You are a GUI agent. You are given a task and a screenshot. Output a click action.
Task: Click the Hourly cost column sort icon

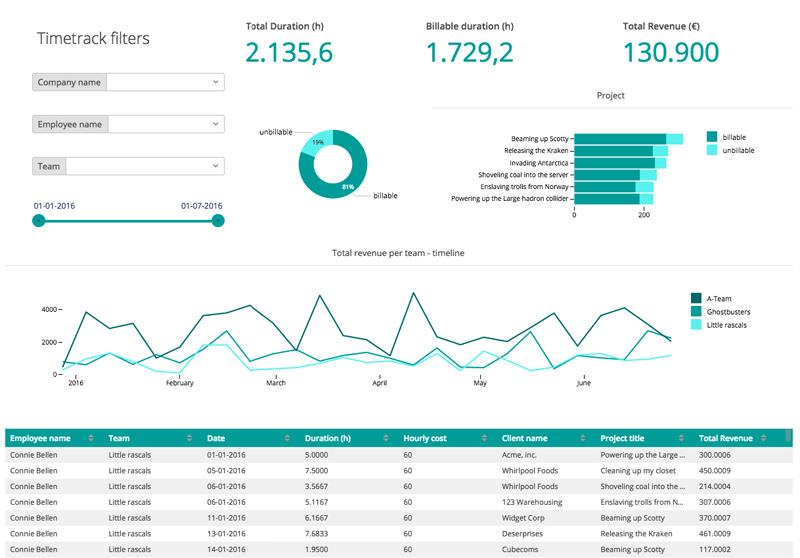[x=484, y=438]
